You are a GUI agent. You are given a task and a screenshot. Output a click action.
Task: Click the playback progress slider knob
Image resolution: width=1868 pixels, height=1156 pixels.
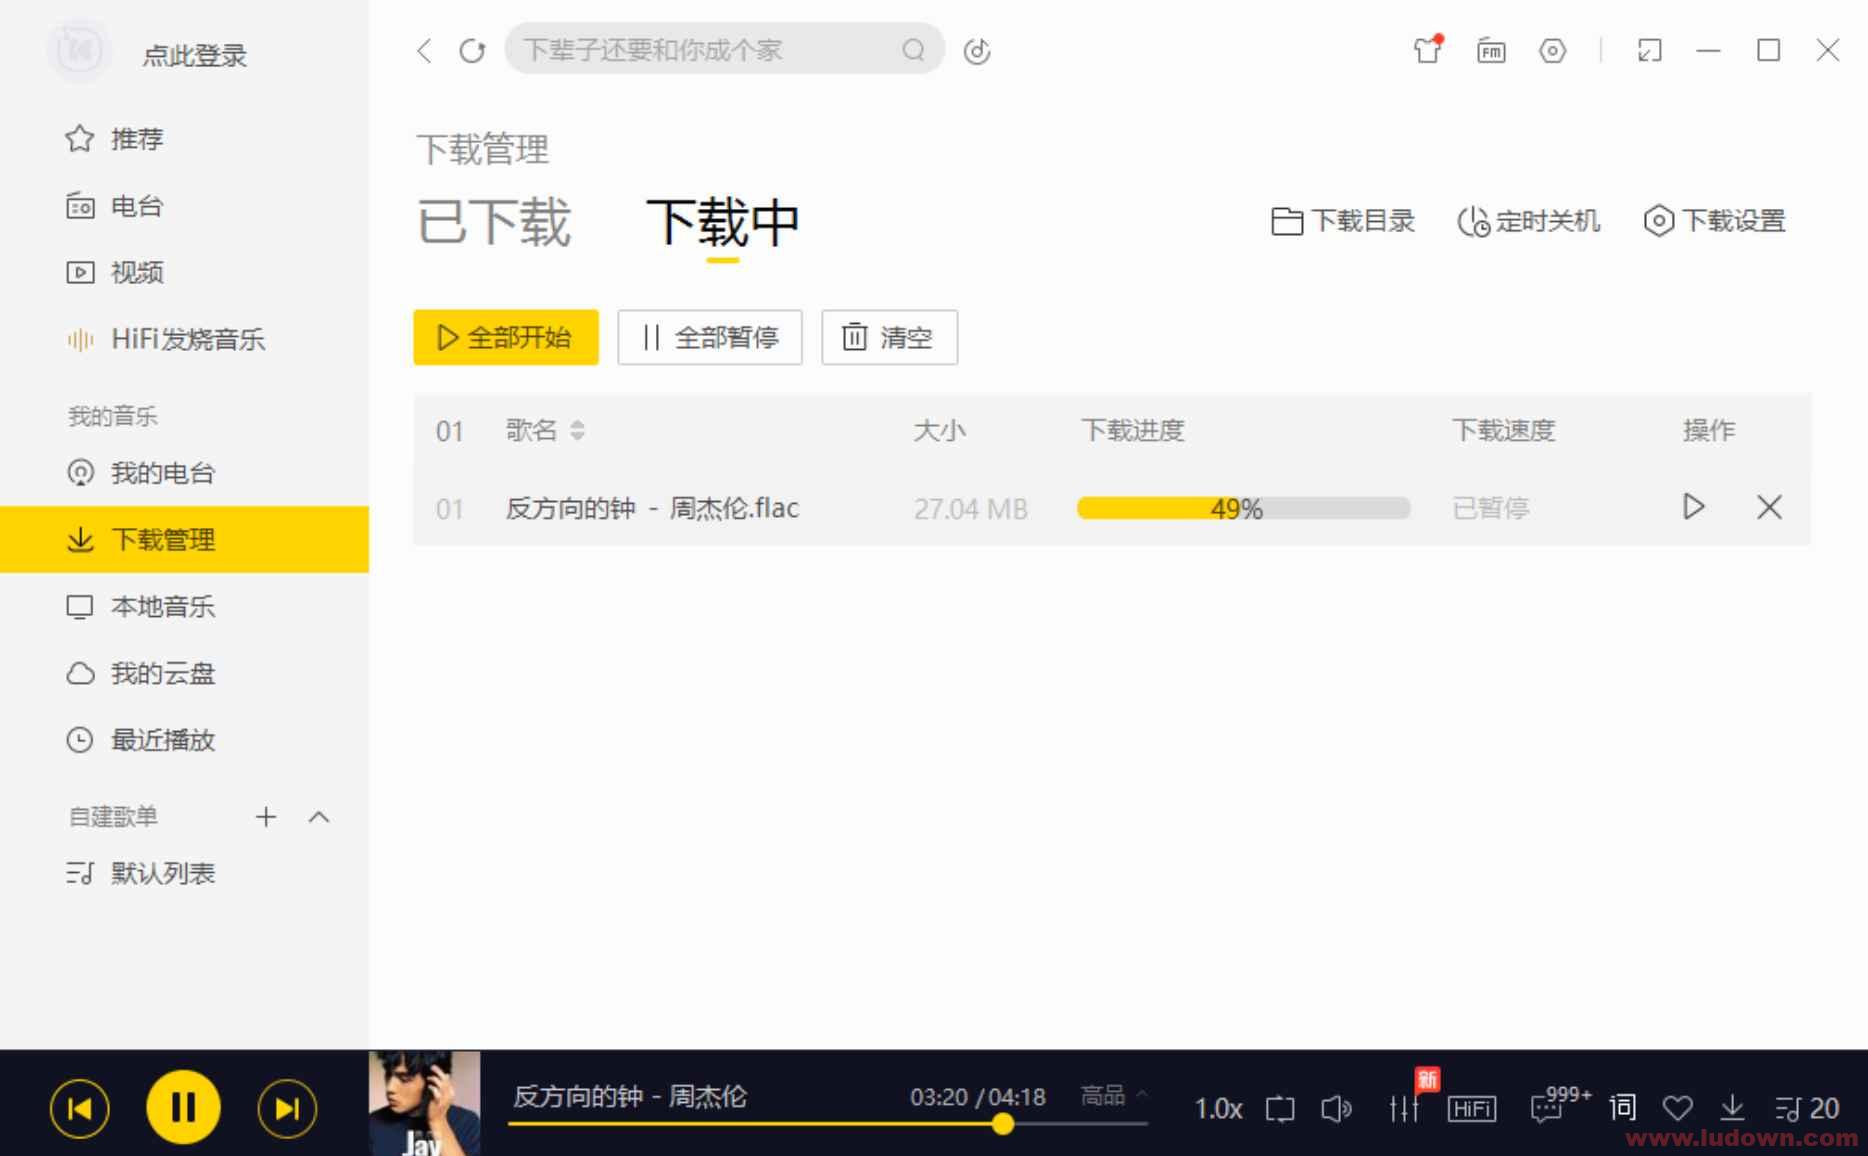coord(1003,1124)
